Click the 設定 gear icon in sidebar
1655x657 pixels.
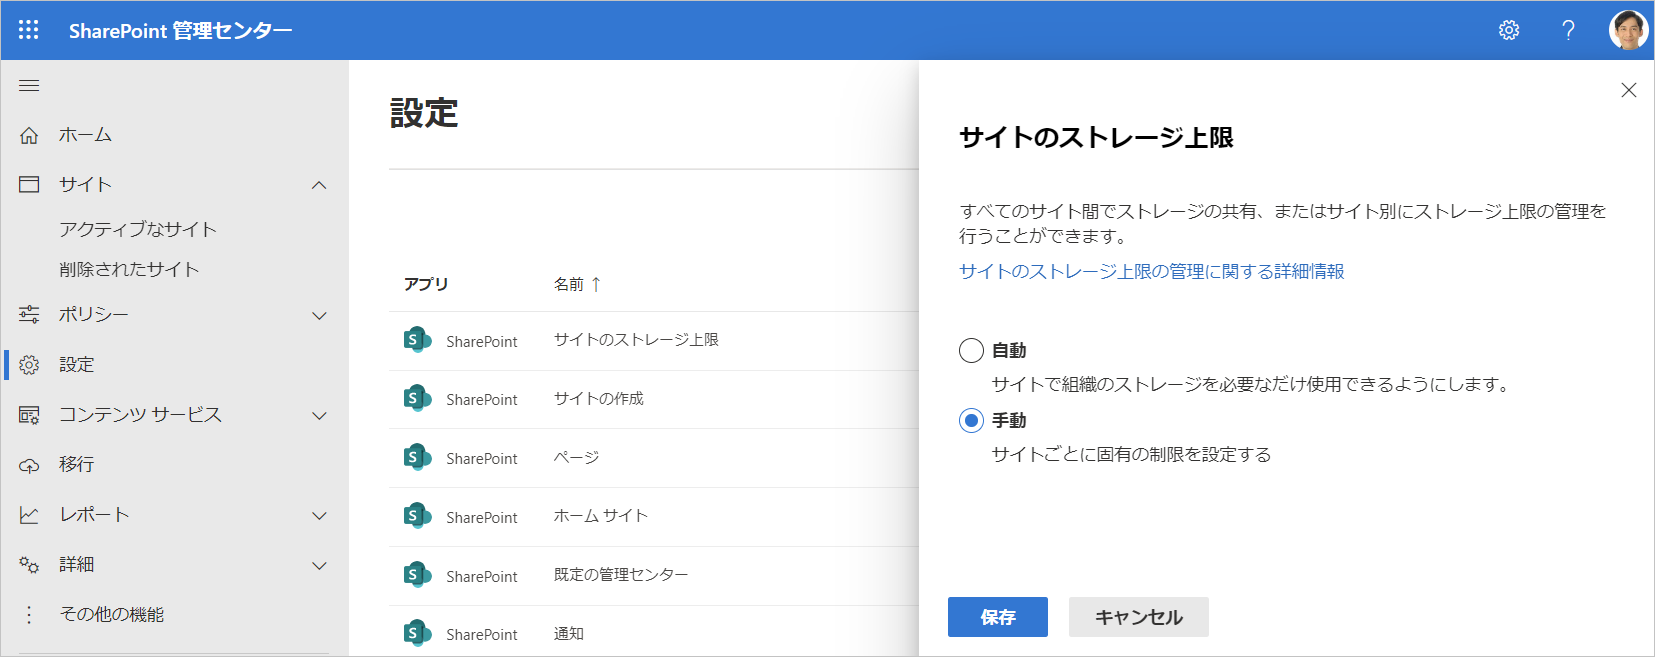click(x=29, y=365)
